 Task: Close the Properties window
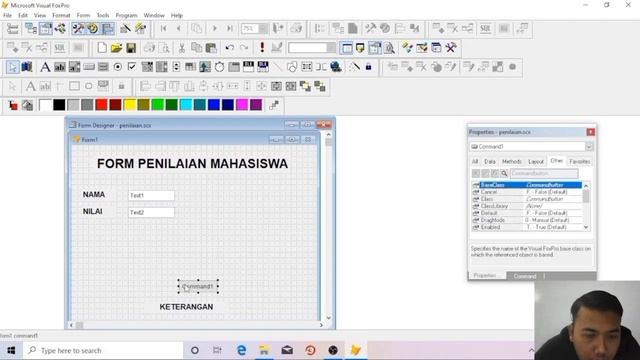[591, 132]
